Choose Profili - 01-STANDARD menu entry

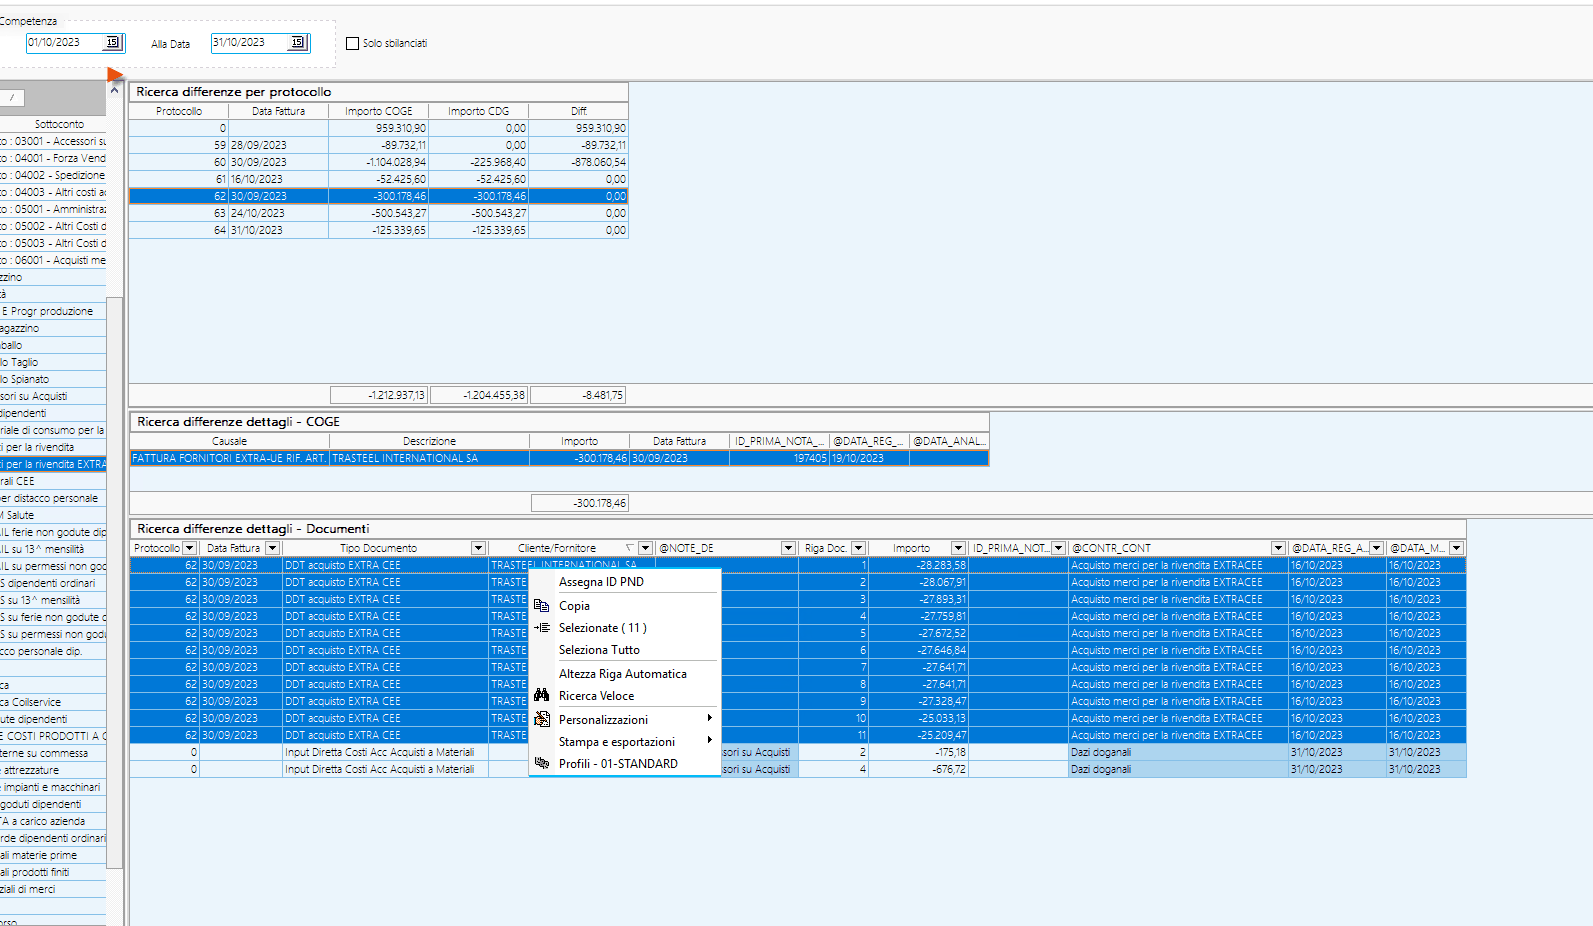point(625,764)
